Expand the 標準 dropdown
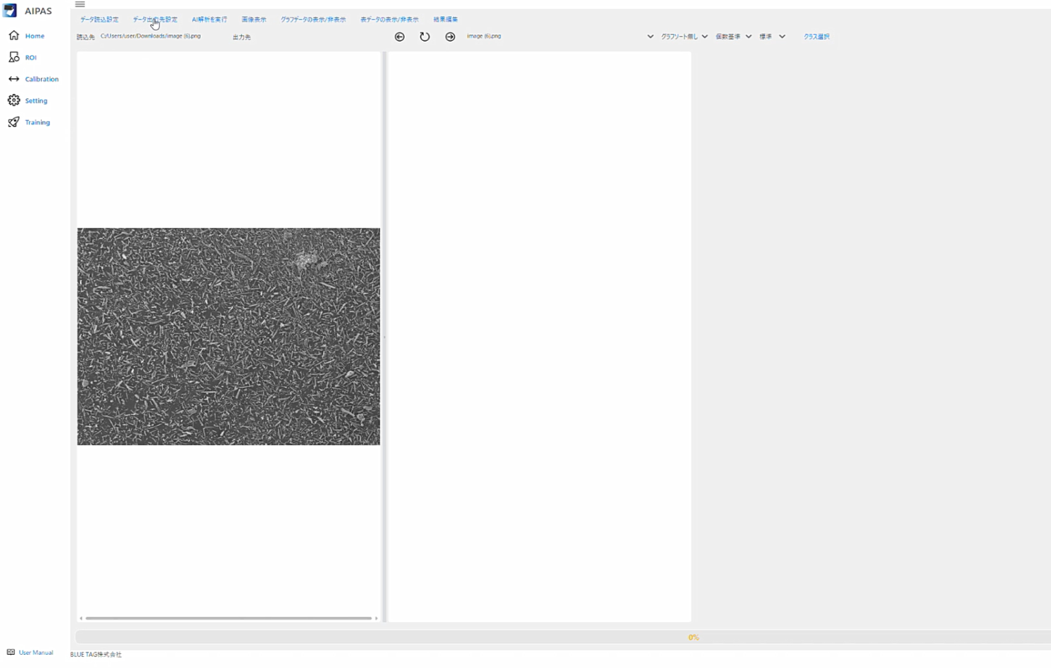1051x668 pixels. click(x=772, y=37)
